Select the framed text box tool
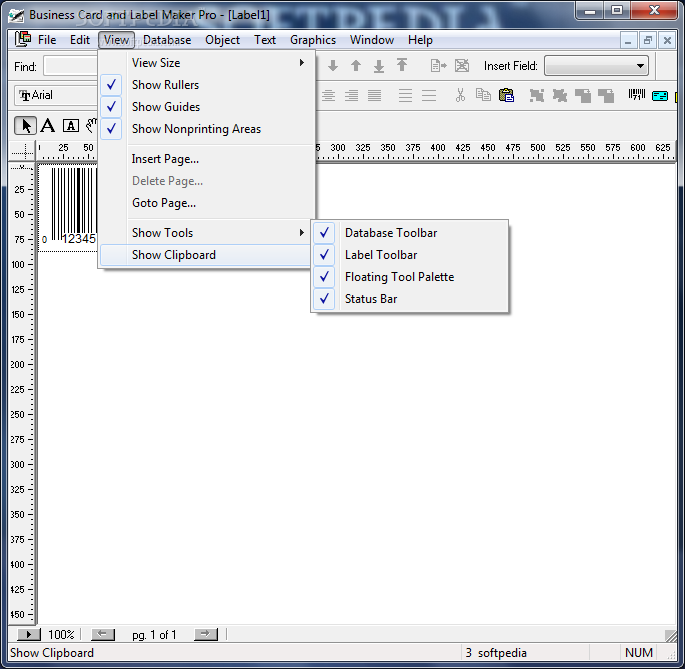Viewport: 685px width, 669px height. click(x=71, y=126)
